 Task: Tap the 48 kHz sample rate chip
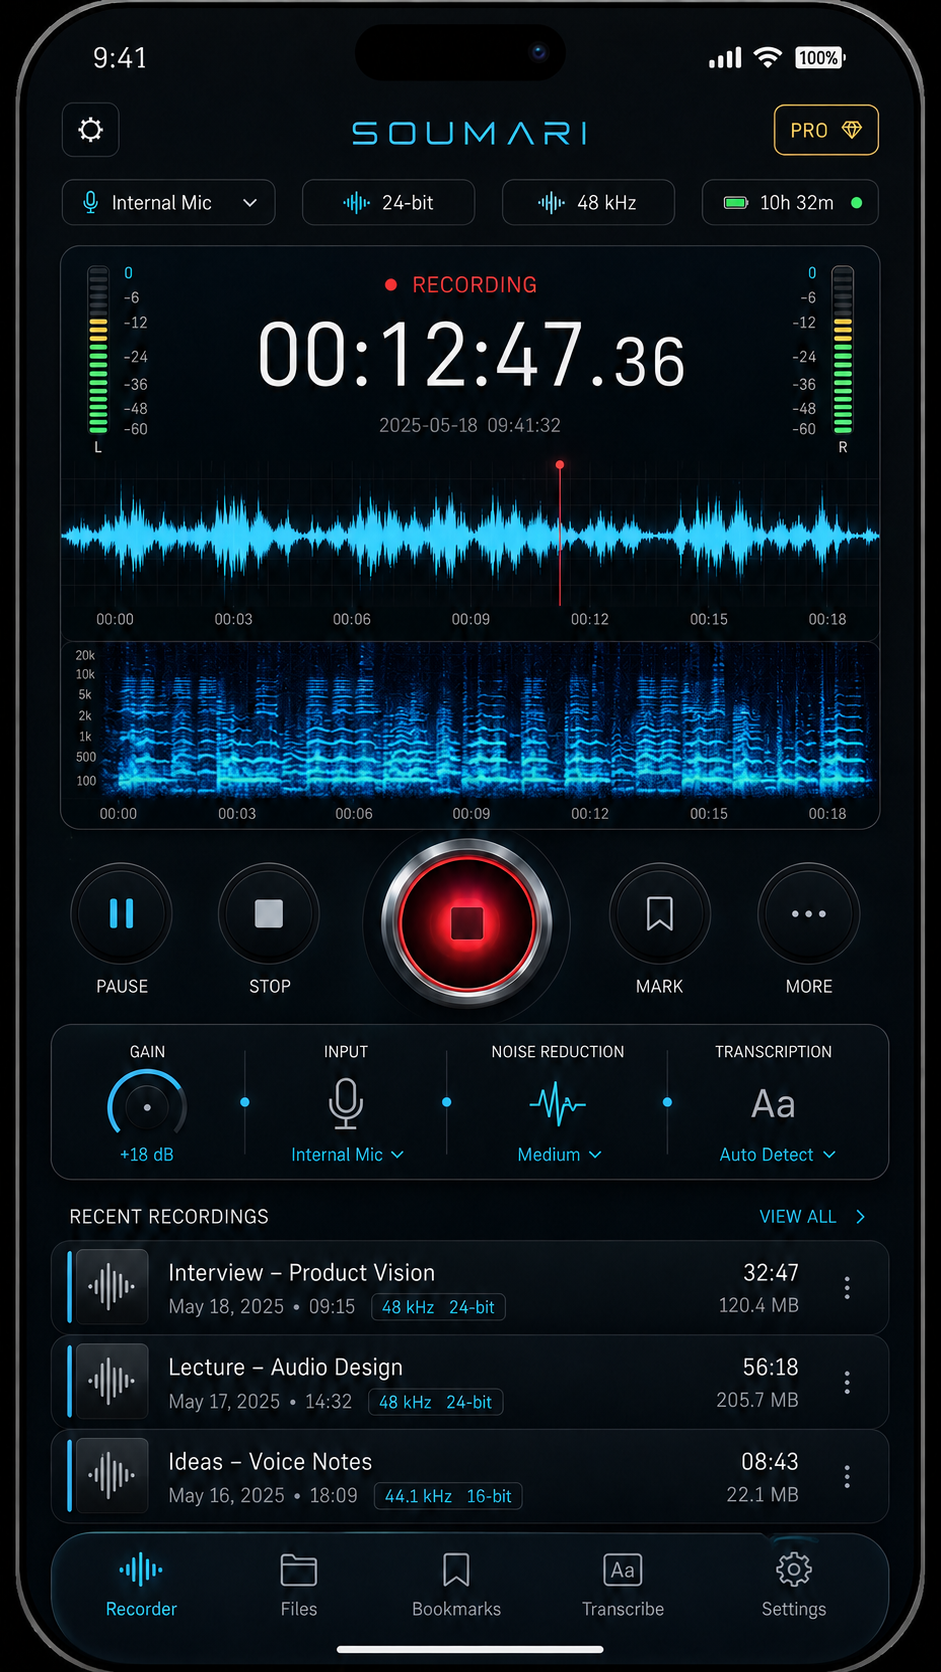click(x=588, y=203)
